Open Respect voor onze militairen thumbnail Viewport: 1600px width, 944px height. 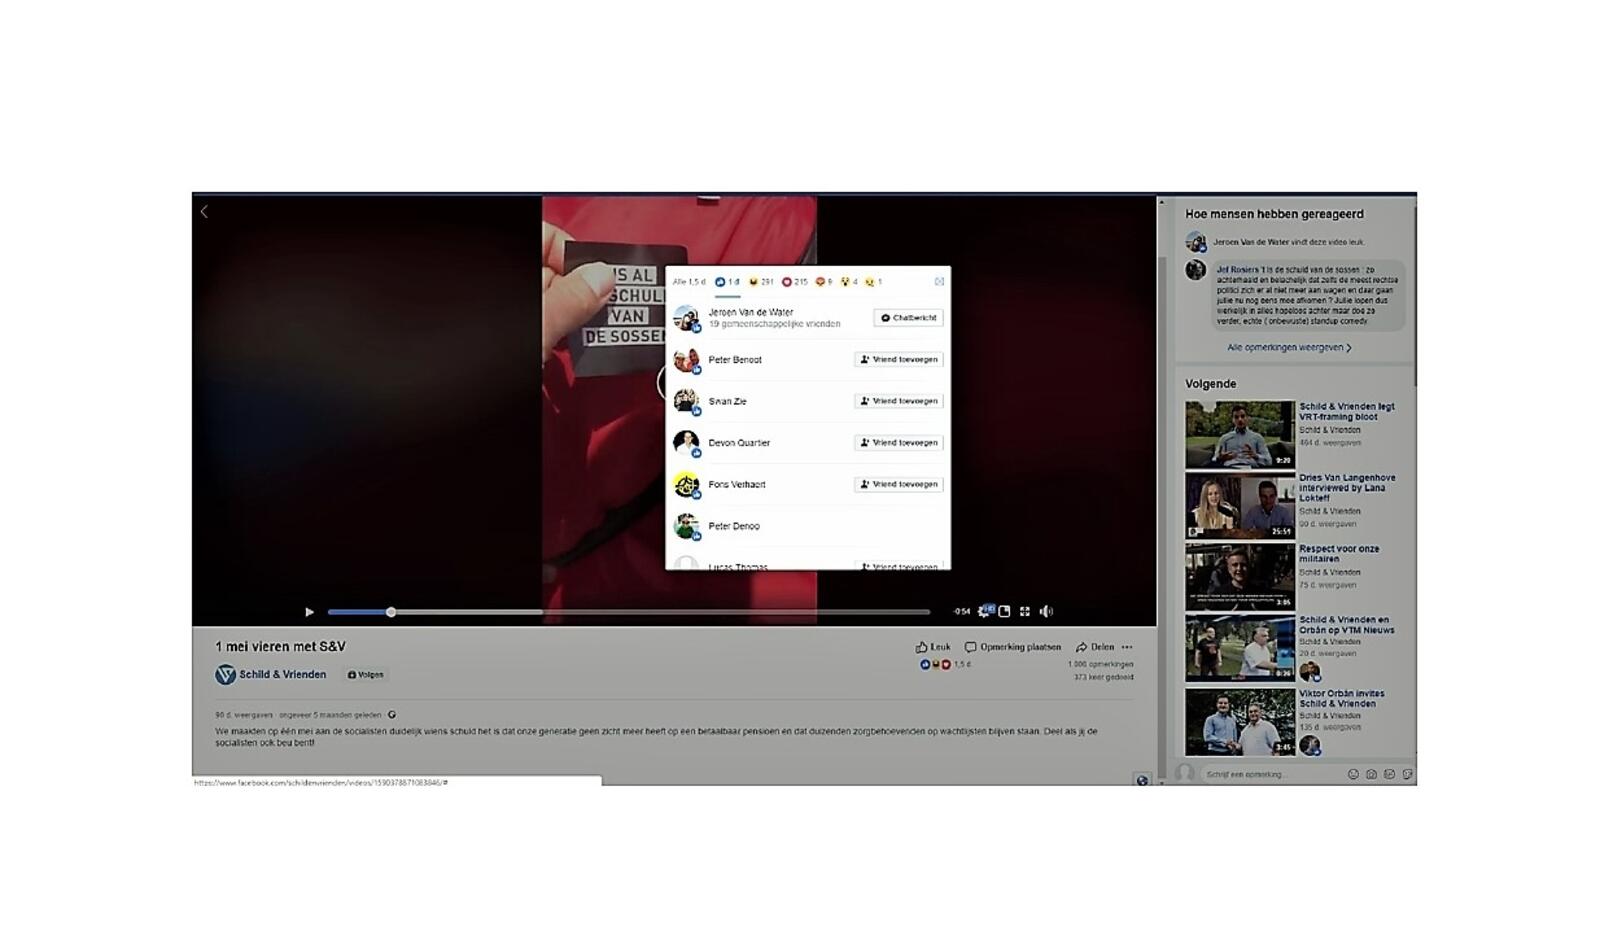point(1240,577)
